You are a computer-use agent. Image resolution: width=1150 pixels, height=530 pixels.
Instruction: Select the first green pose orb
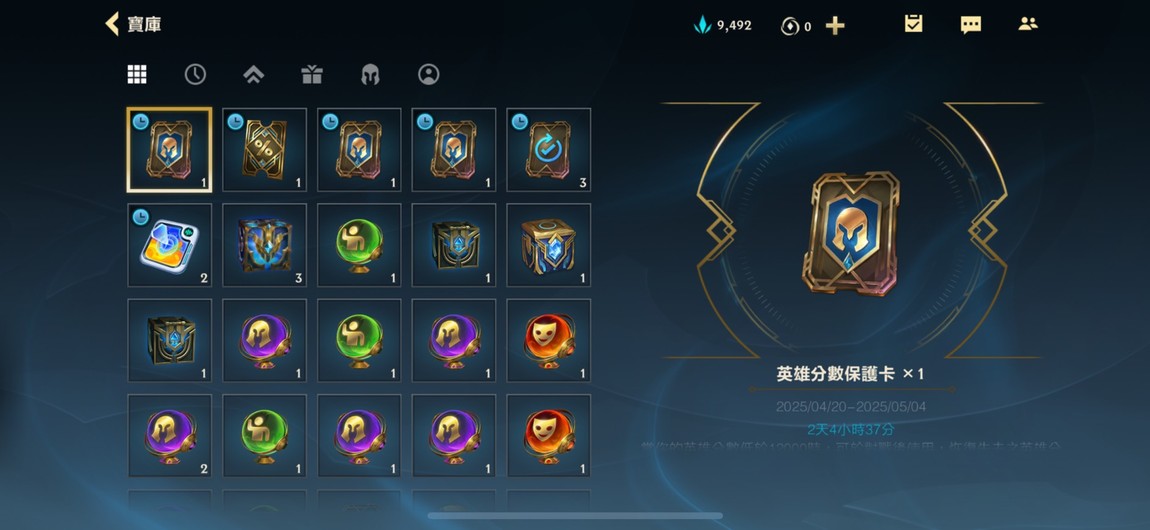click(x=359, y=245)
